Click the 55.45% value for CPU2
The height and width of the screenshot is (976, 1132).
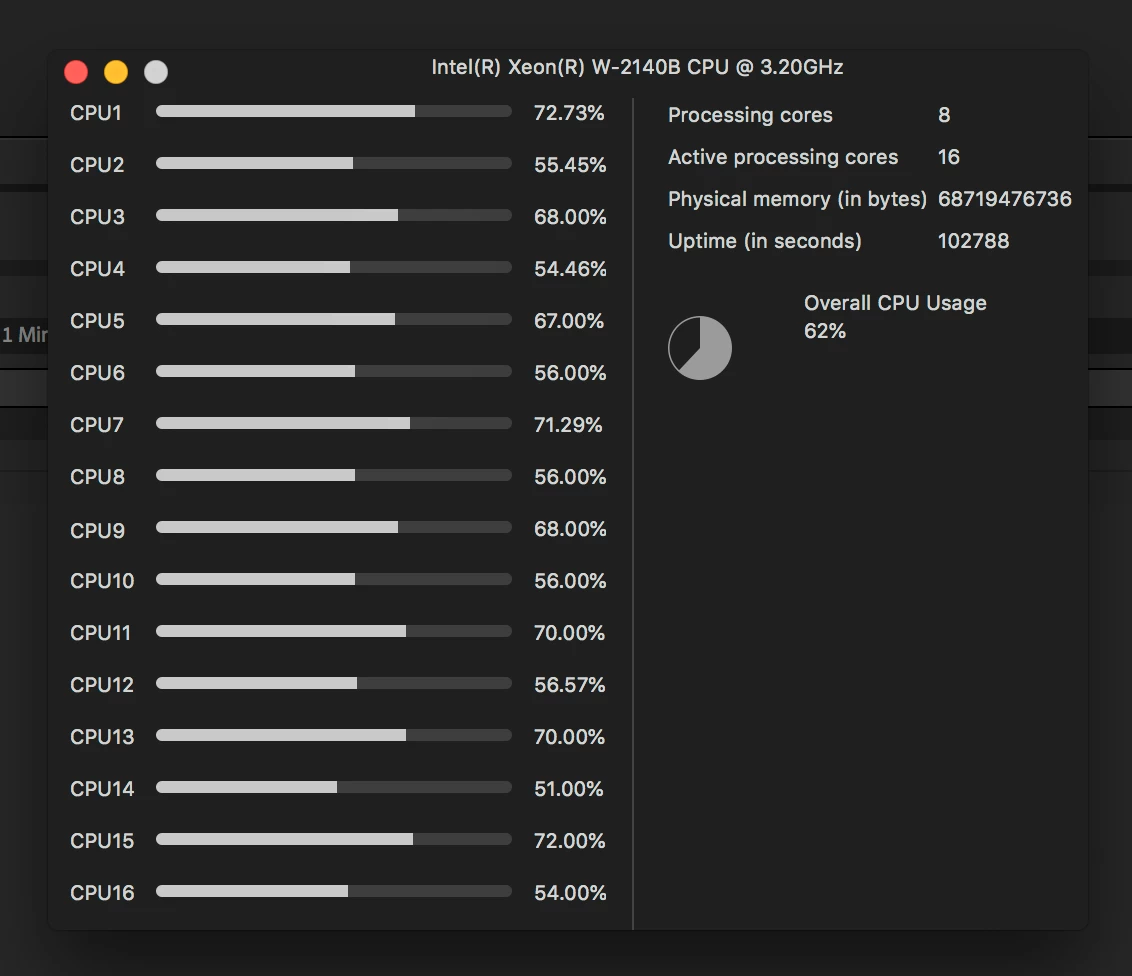(x=570, y=165)
